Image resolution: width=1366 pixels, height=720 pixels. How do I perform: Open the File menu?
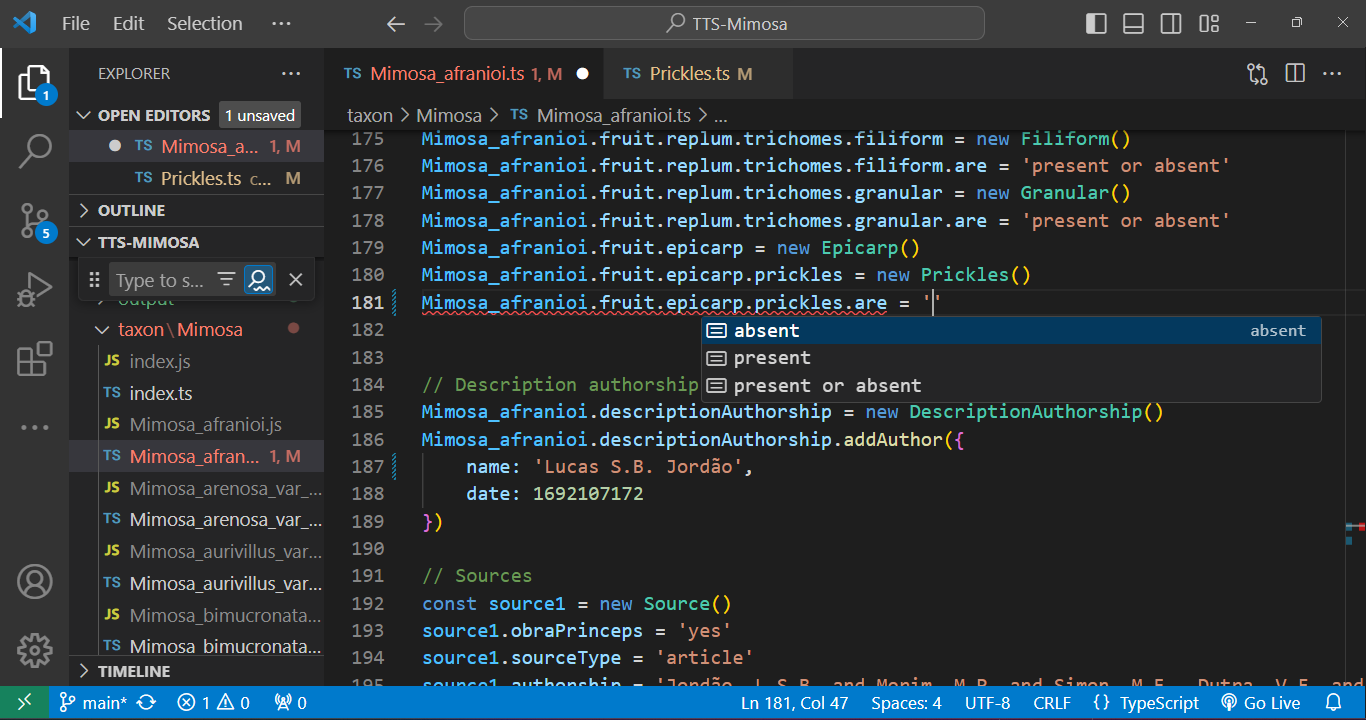(75, 24)
